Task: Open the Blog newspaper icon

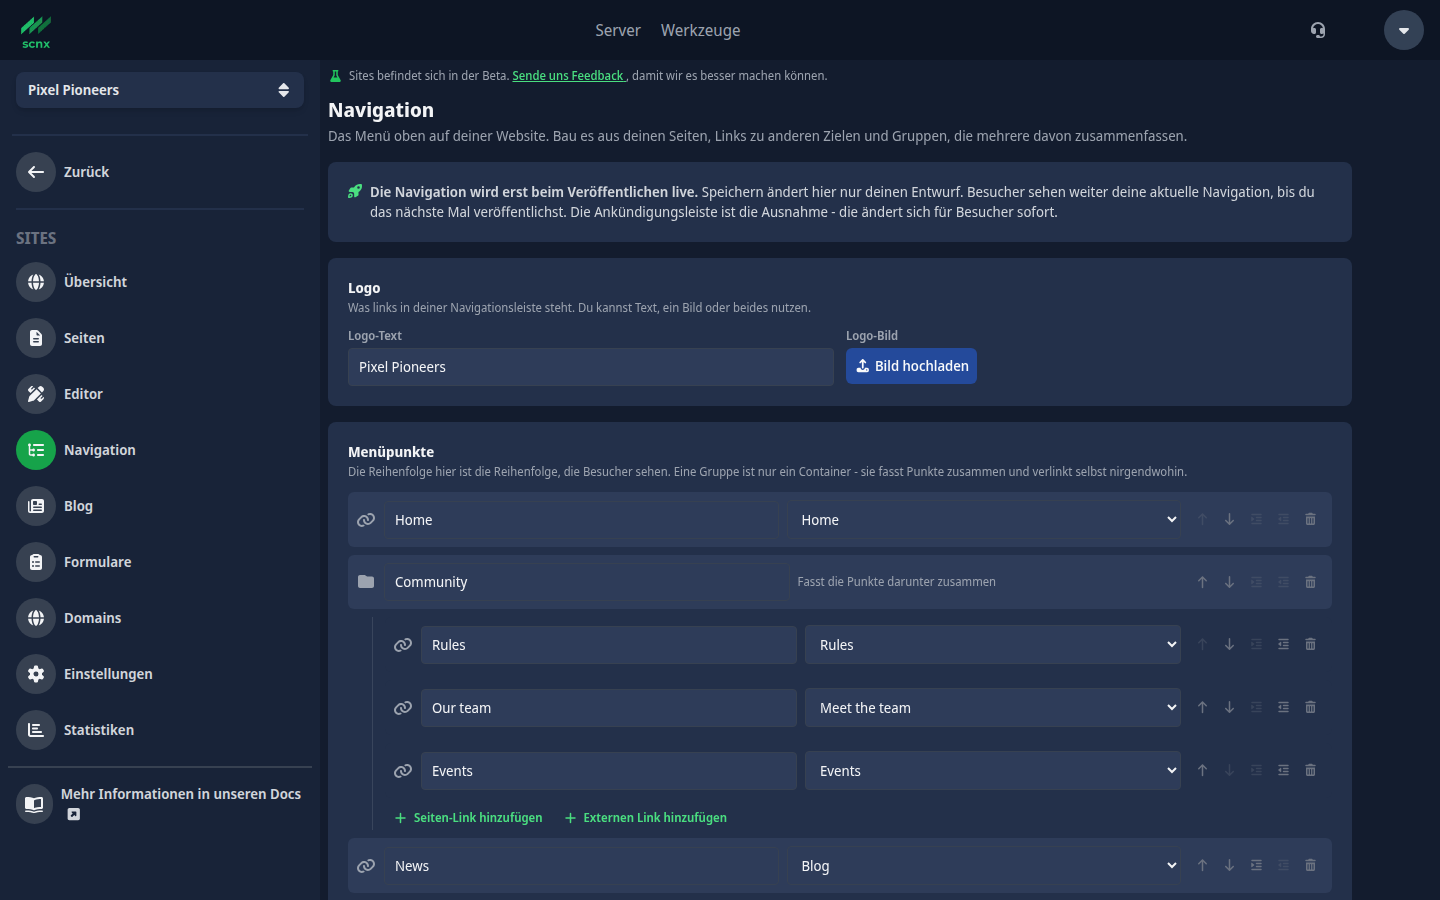Action: click(36, 506)
